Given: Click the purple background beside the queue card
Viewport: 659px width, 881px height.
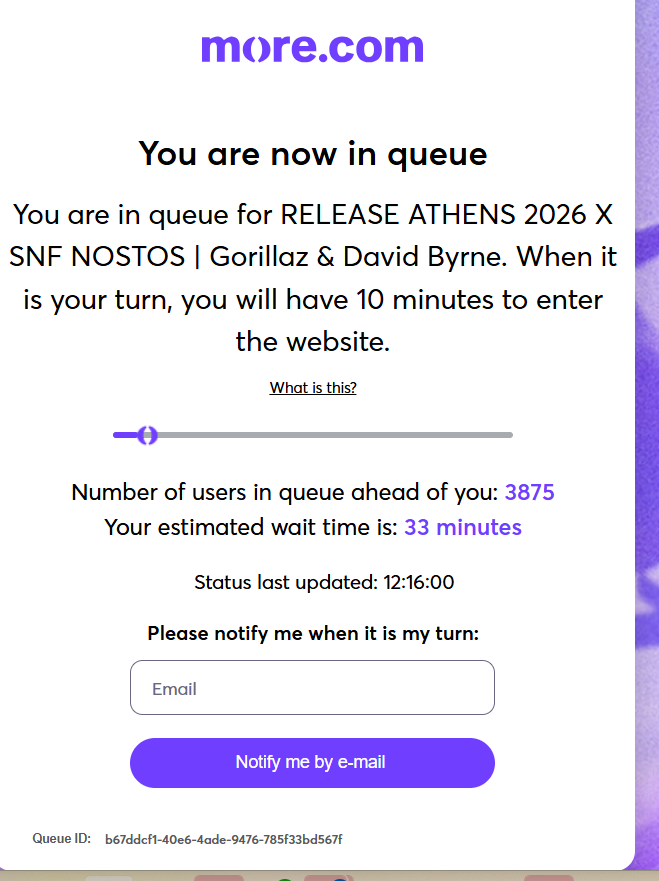Looking at the screenshot, I should tap(647, 400).
